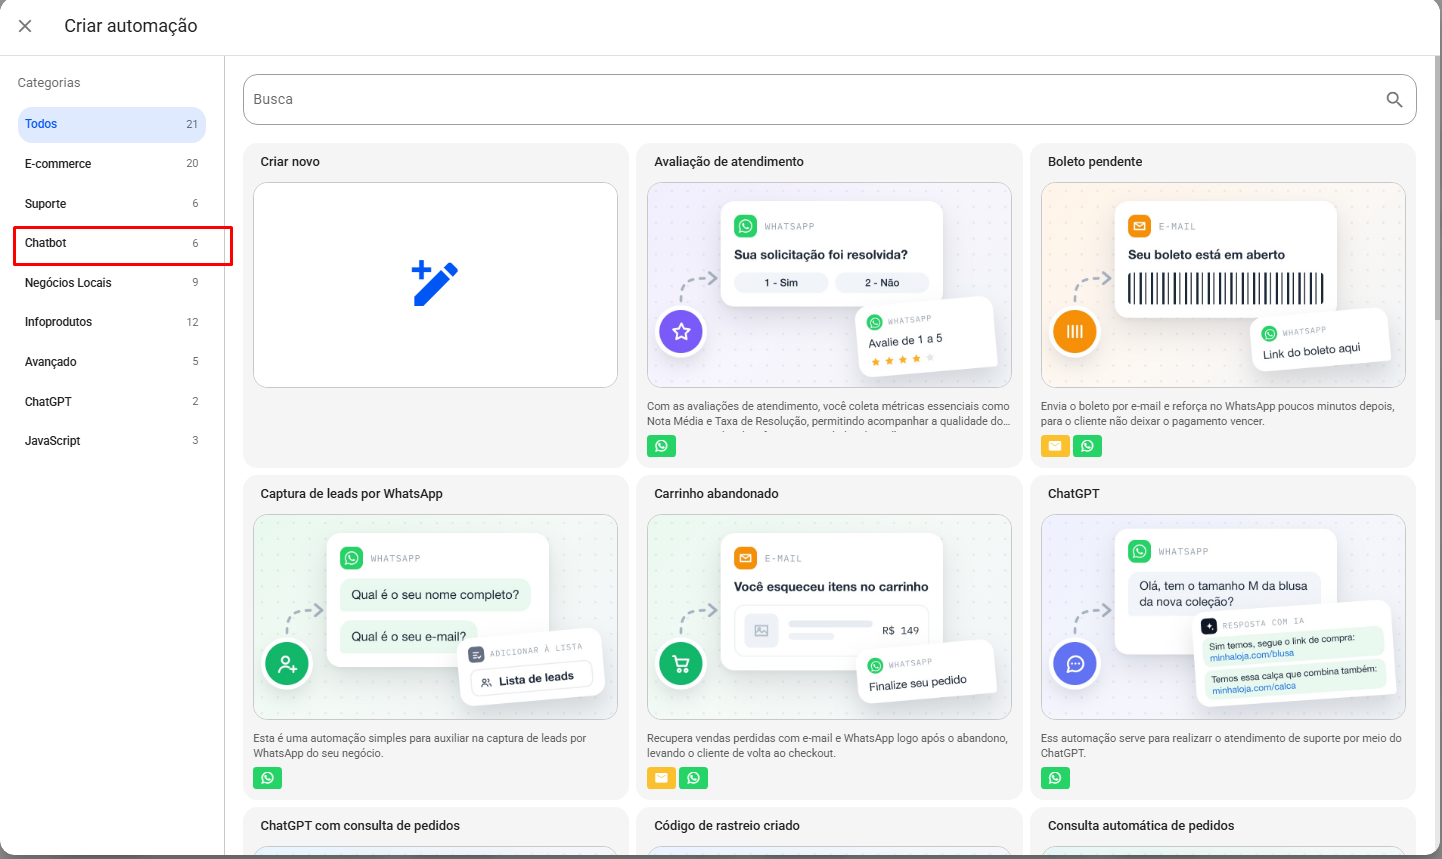Show Negócios Locais automations

[112, 283]
